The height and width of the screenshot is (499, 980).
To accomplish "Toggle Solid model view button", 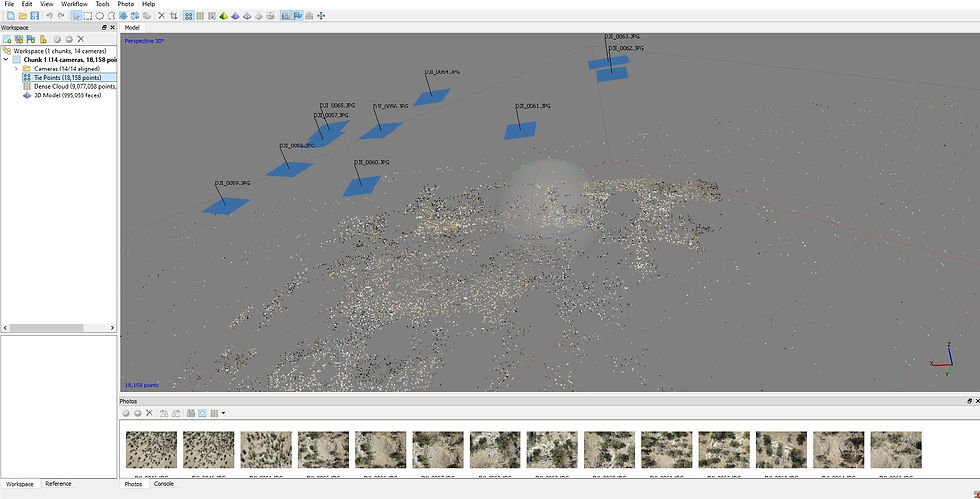I will (x=234, y=16).
